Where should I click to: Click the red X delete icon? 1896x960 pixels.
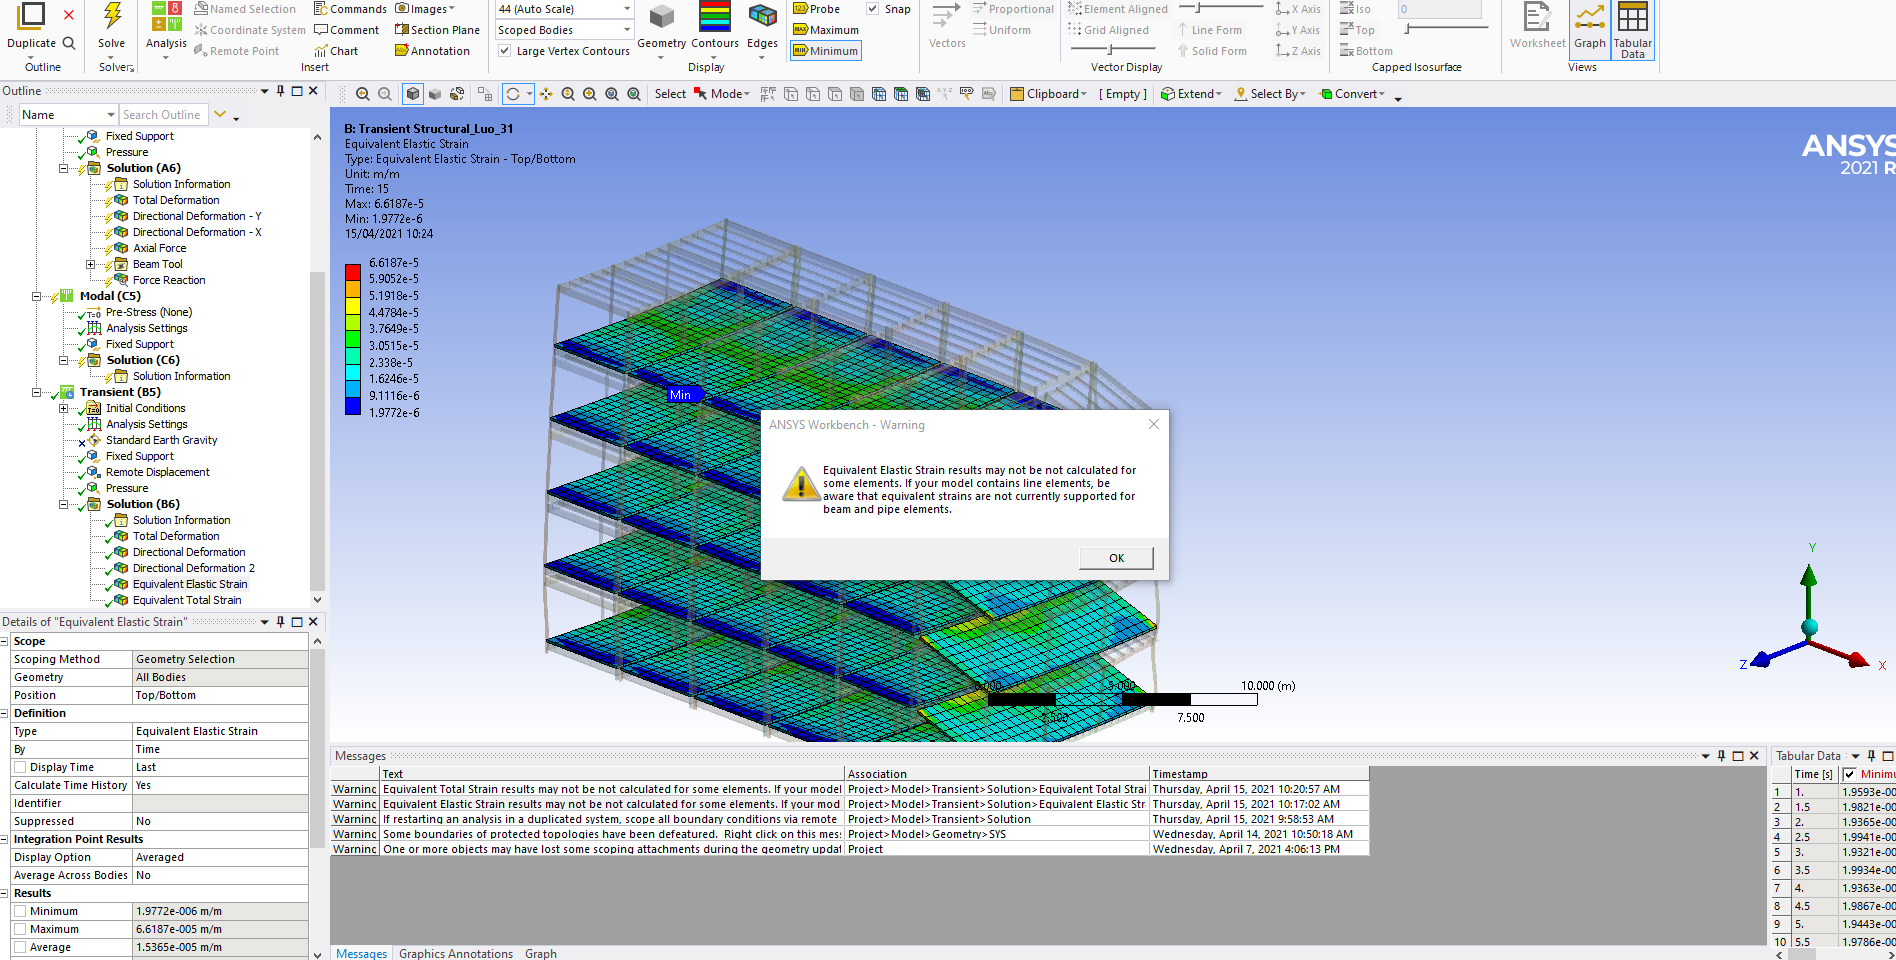69,15
